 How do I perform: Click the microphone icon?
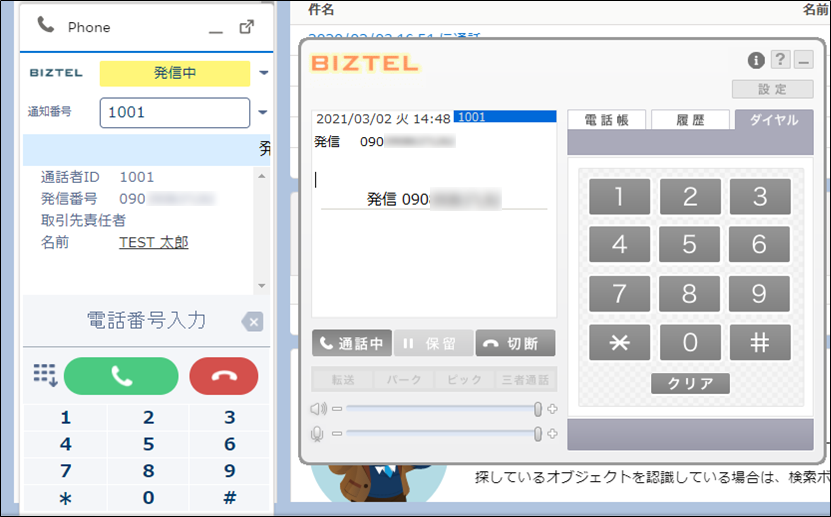coord(317,434)
